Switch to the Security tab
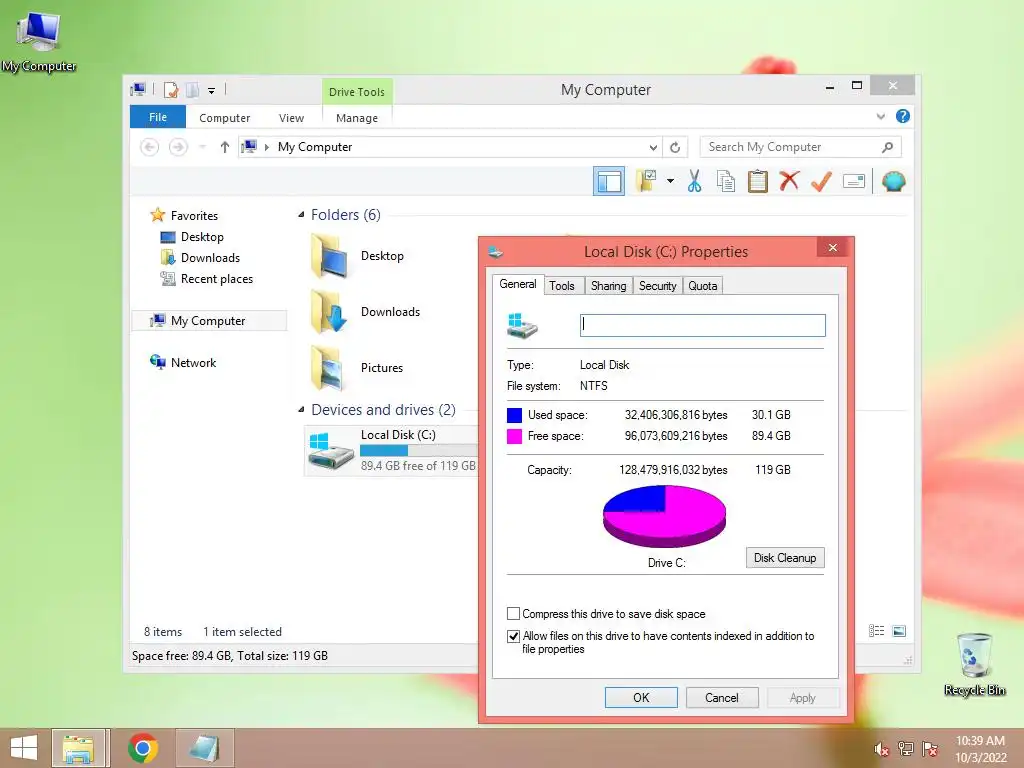This screenshot has height=768, width=1024. point(658,285)
